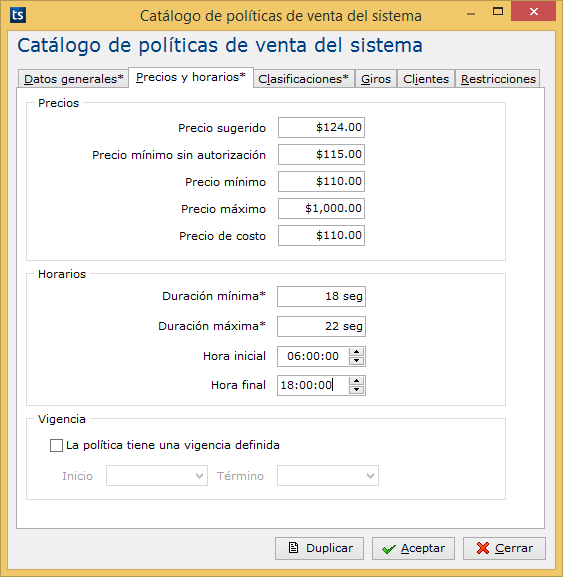This screenshot has height=577, width=563.
Task: Switch to the Datos generales tab
Action: click(x=73, y=79)
